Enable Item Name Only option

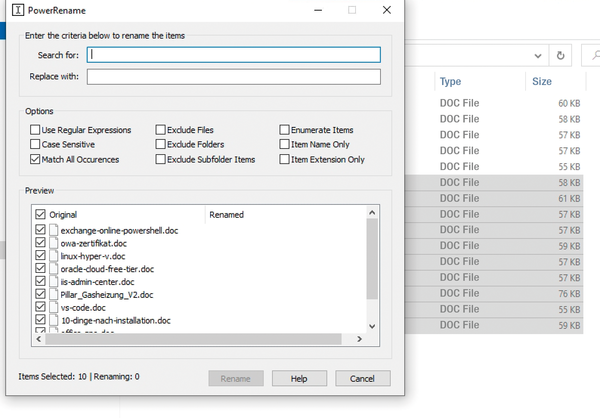point(284,144)
